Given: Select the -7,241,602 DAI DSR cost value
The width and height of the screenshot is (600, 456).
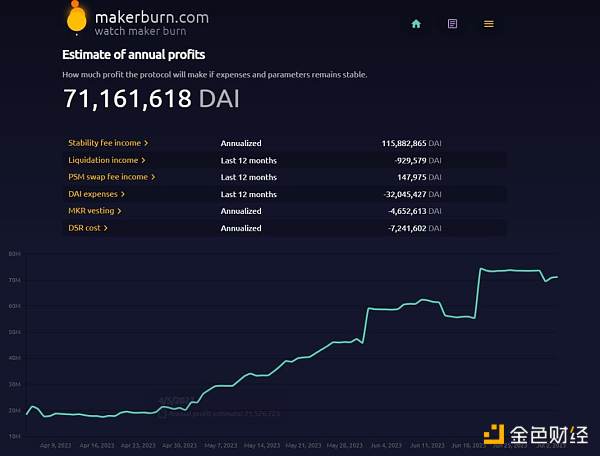Looking at the screenshot, I should pos(415,228).
